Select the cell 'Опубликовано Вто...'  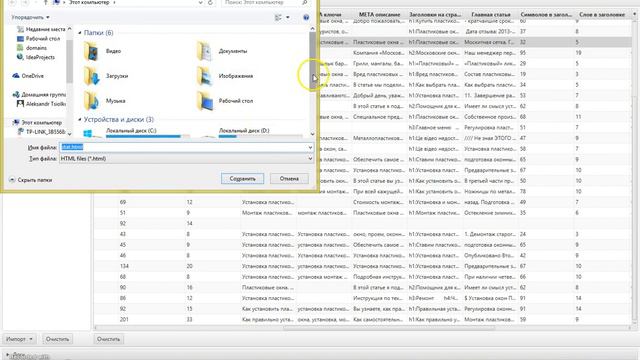(x=491, y=256)
